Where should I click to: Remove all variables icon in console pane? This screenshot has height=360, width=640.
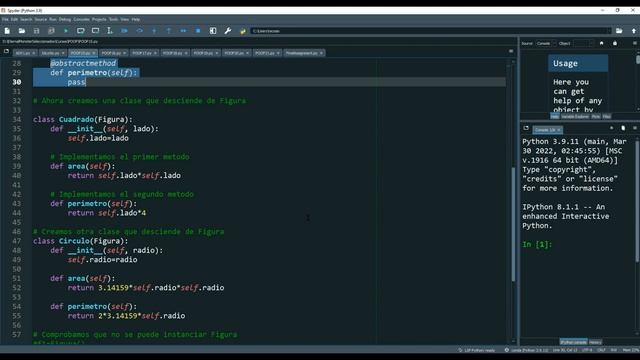623,128
